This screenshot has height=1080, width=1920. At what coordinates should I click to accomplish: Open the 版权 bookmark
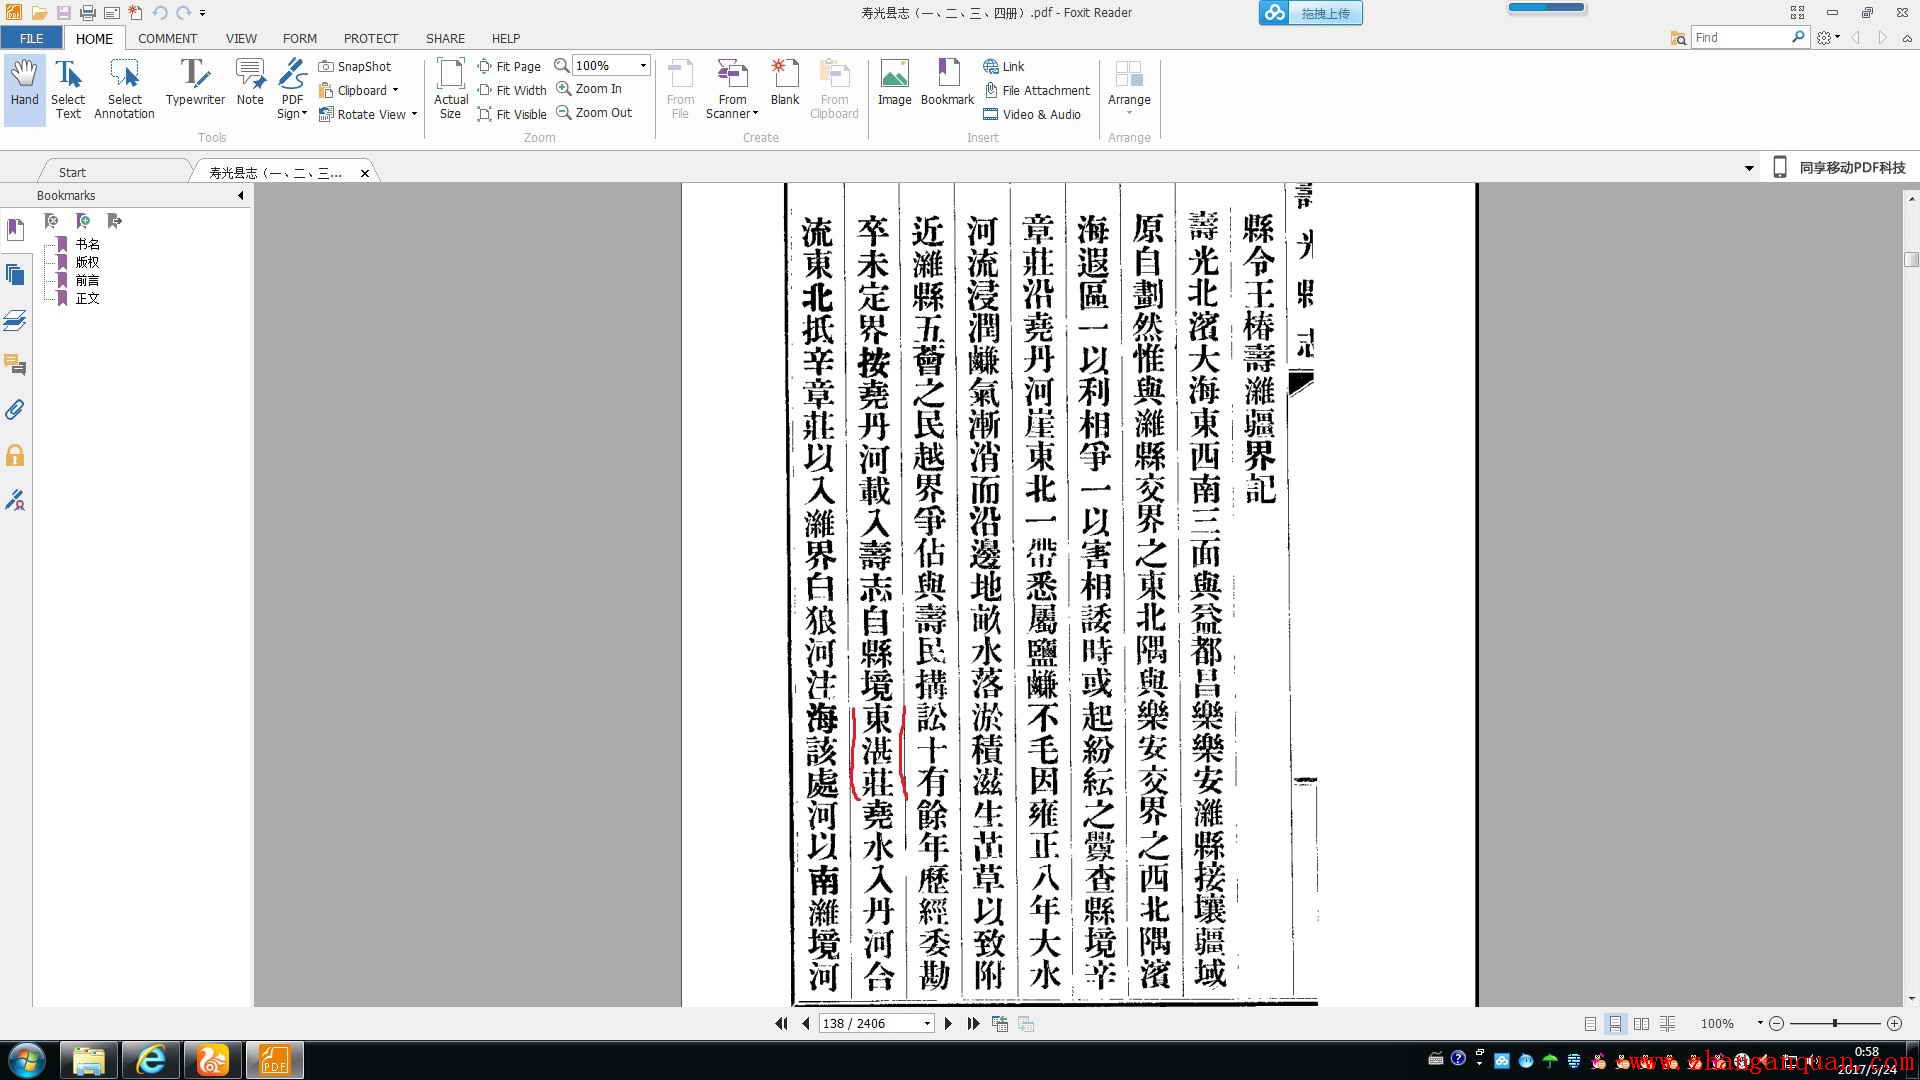point(88,262)
